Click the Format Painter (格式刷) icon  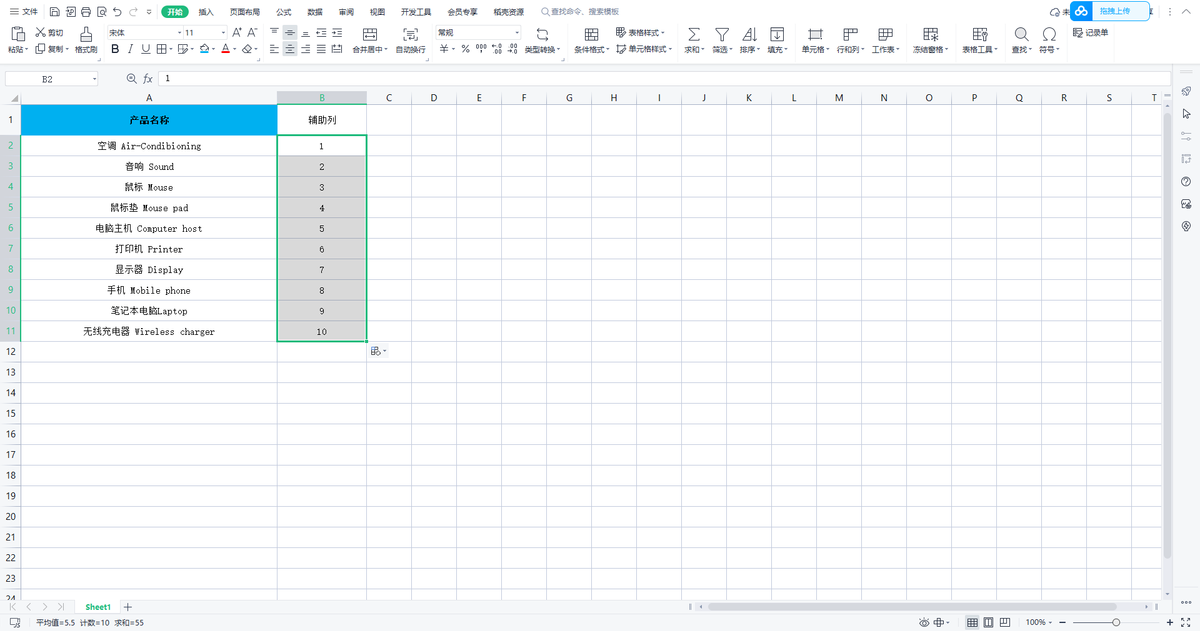[86, 33]
